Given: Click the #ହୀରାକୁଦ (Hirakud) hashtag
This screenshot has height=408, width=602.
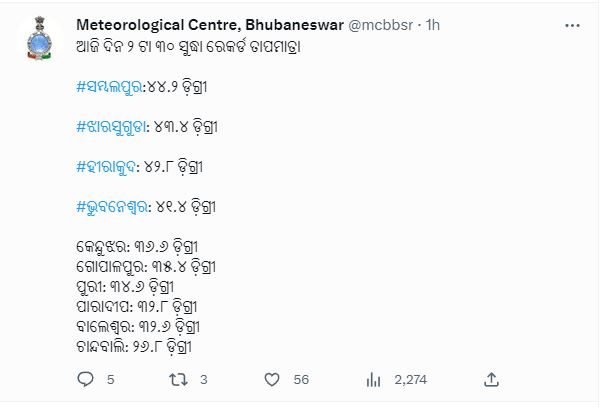Looking at the screenshot, I should click(104, 167).
